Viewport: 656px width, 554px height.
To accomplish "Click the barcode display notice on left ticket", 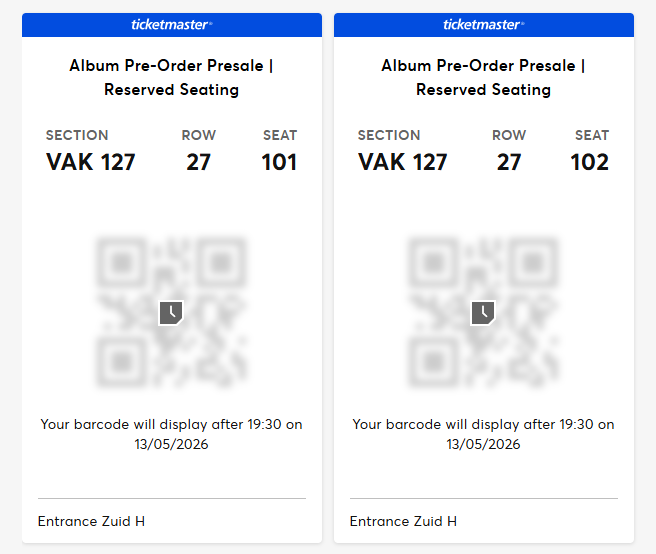I will pos(172,434).
